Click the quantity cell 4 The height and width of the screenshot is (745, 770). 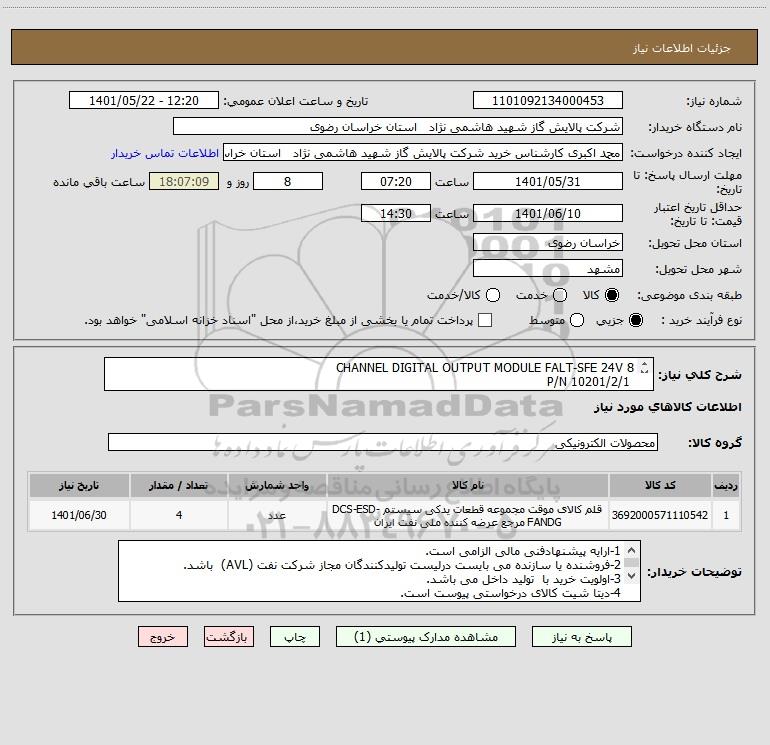(x=179, y=515)
